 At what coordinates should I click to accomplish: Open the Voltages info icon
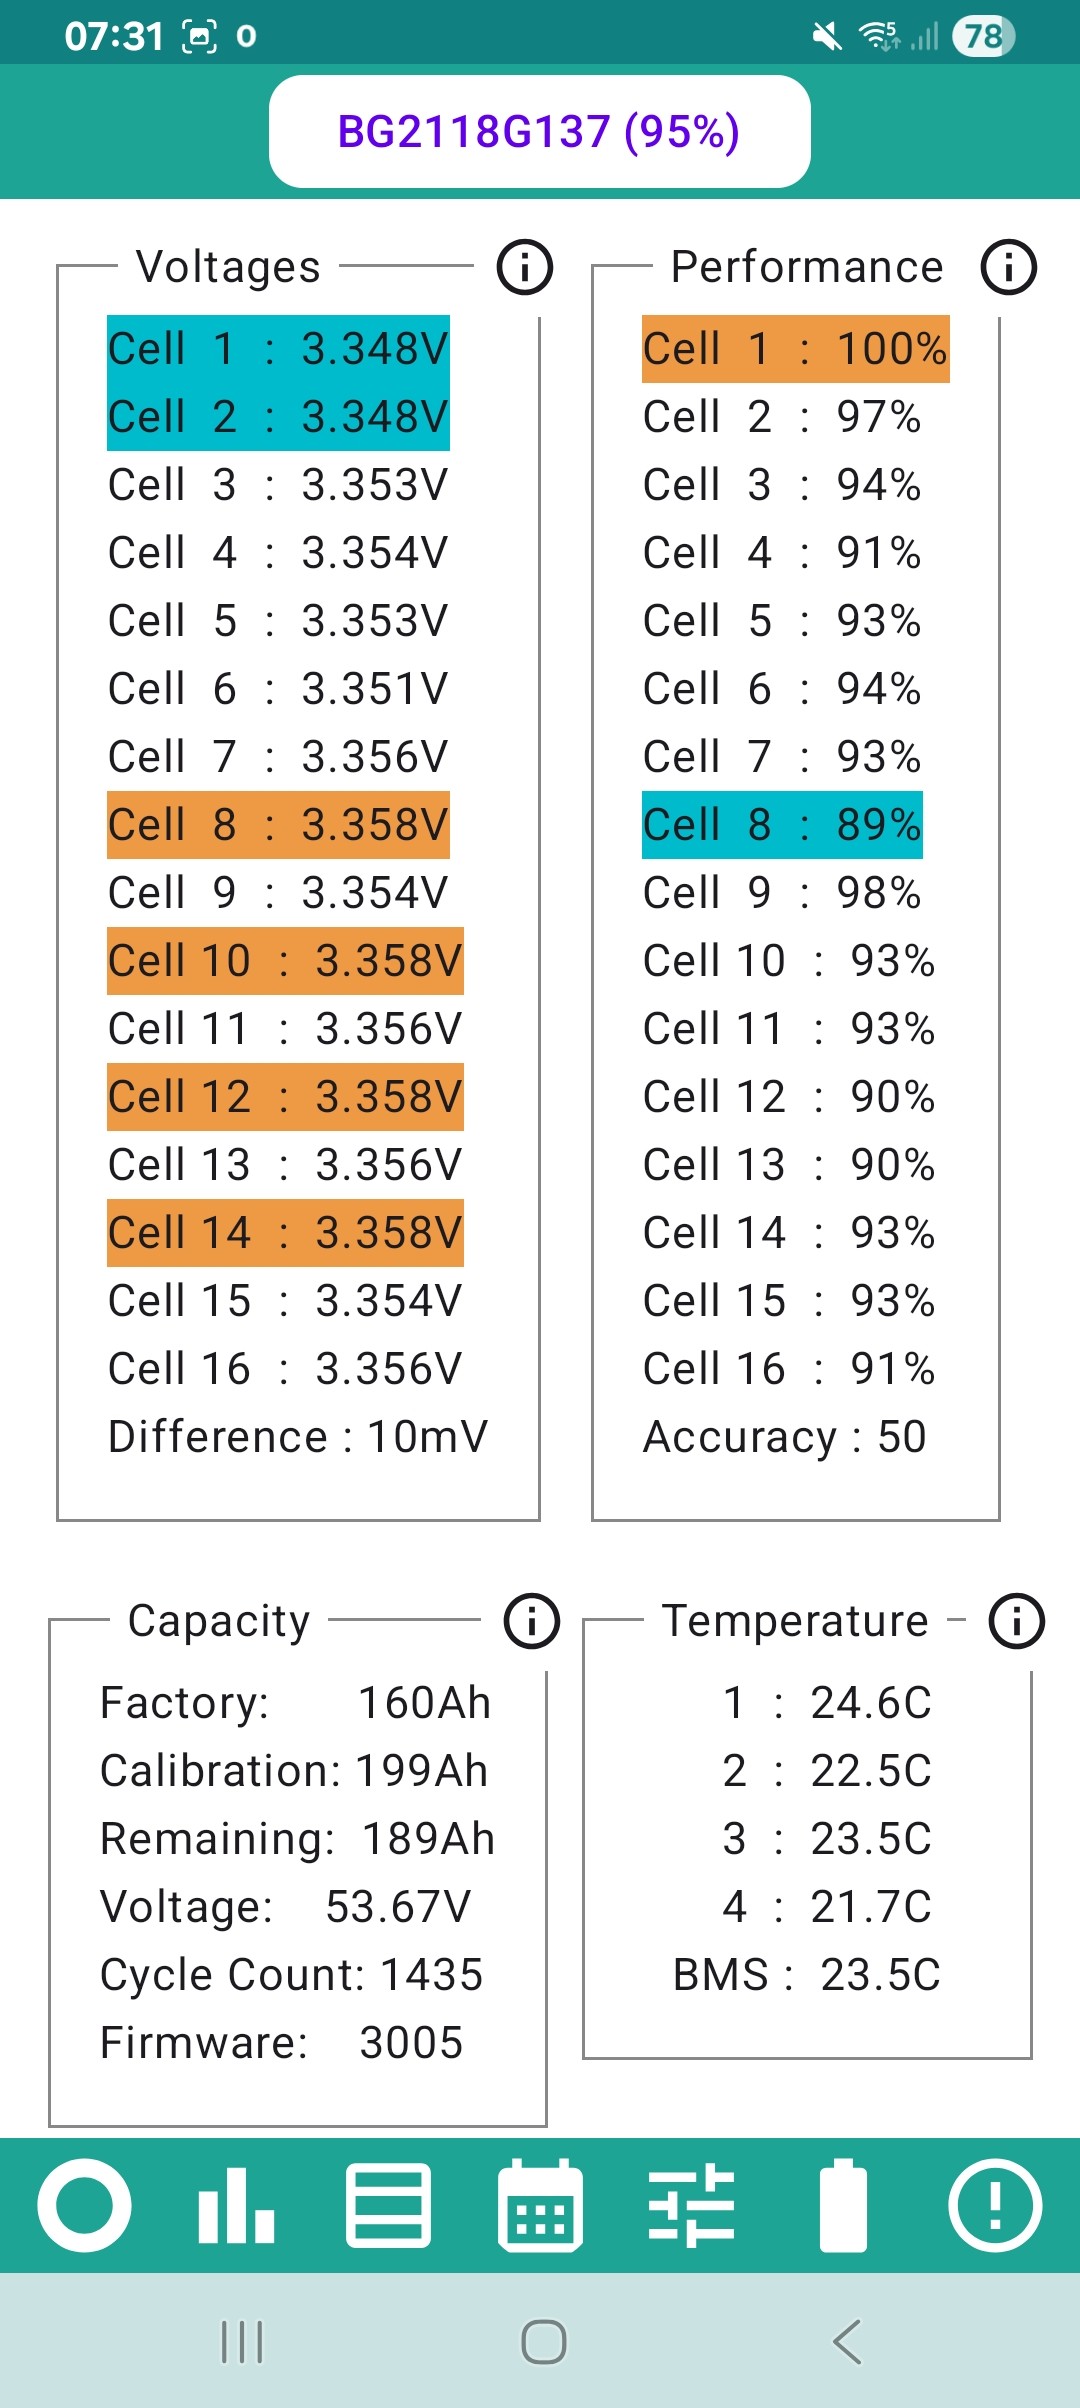525,267
